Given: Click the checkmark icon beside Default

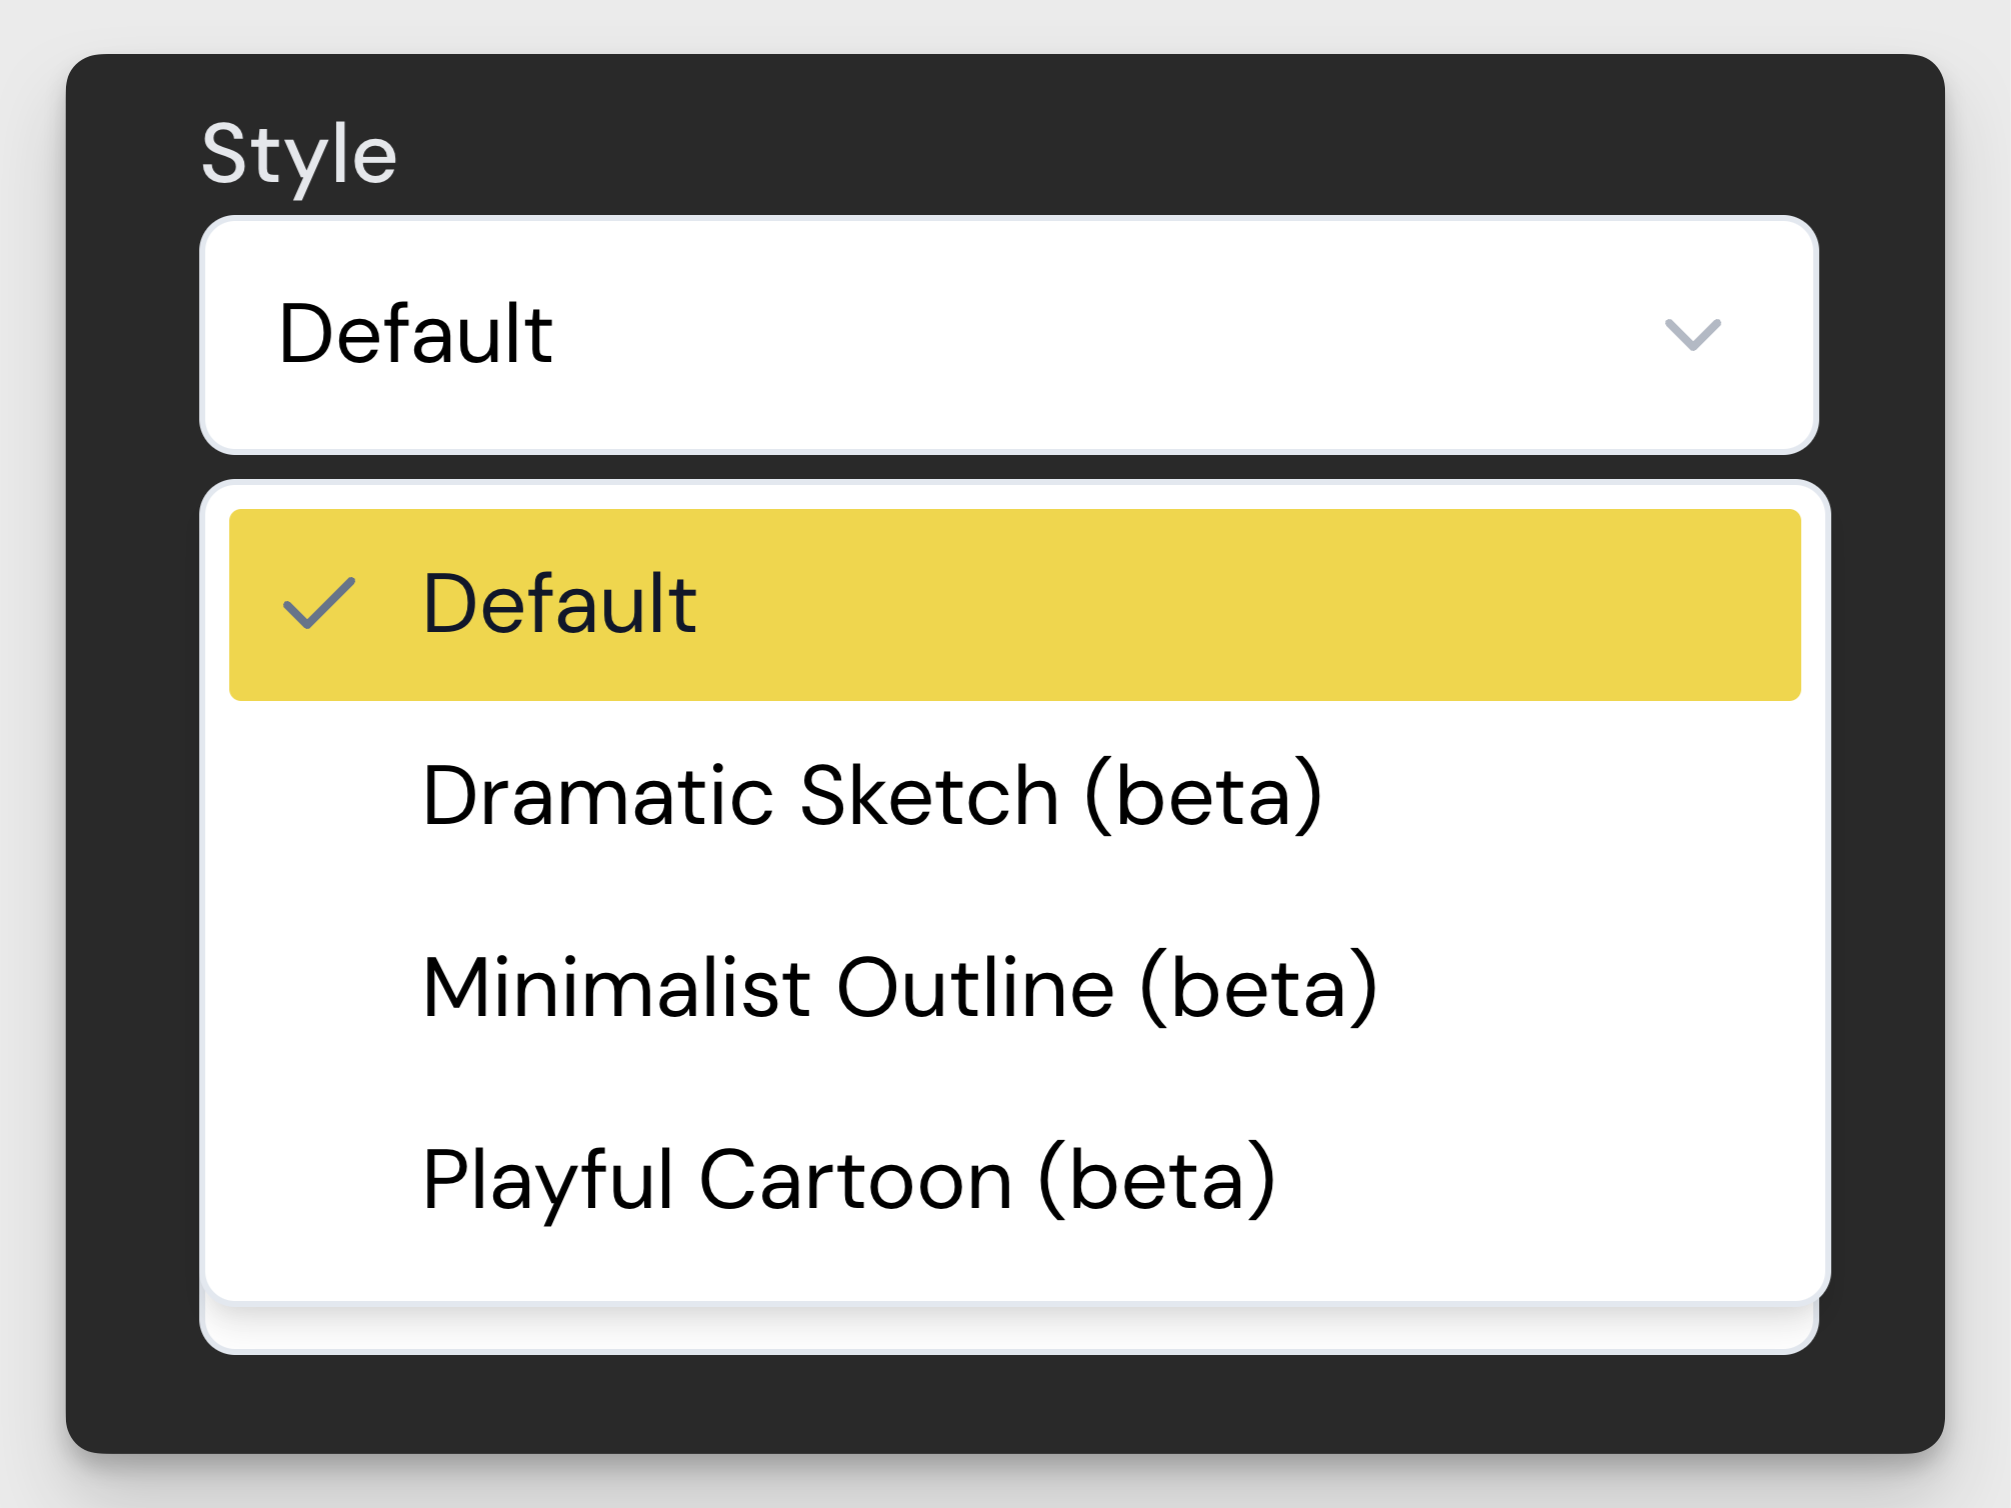Looking at the screenshot, I should point(319,603).
